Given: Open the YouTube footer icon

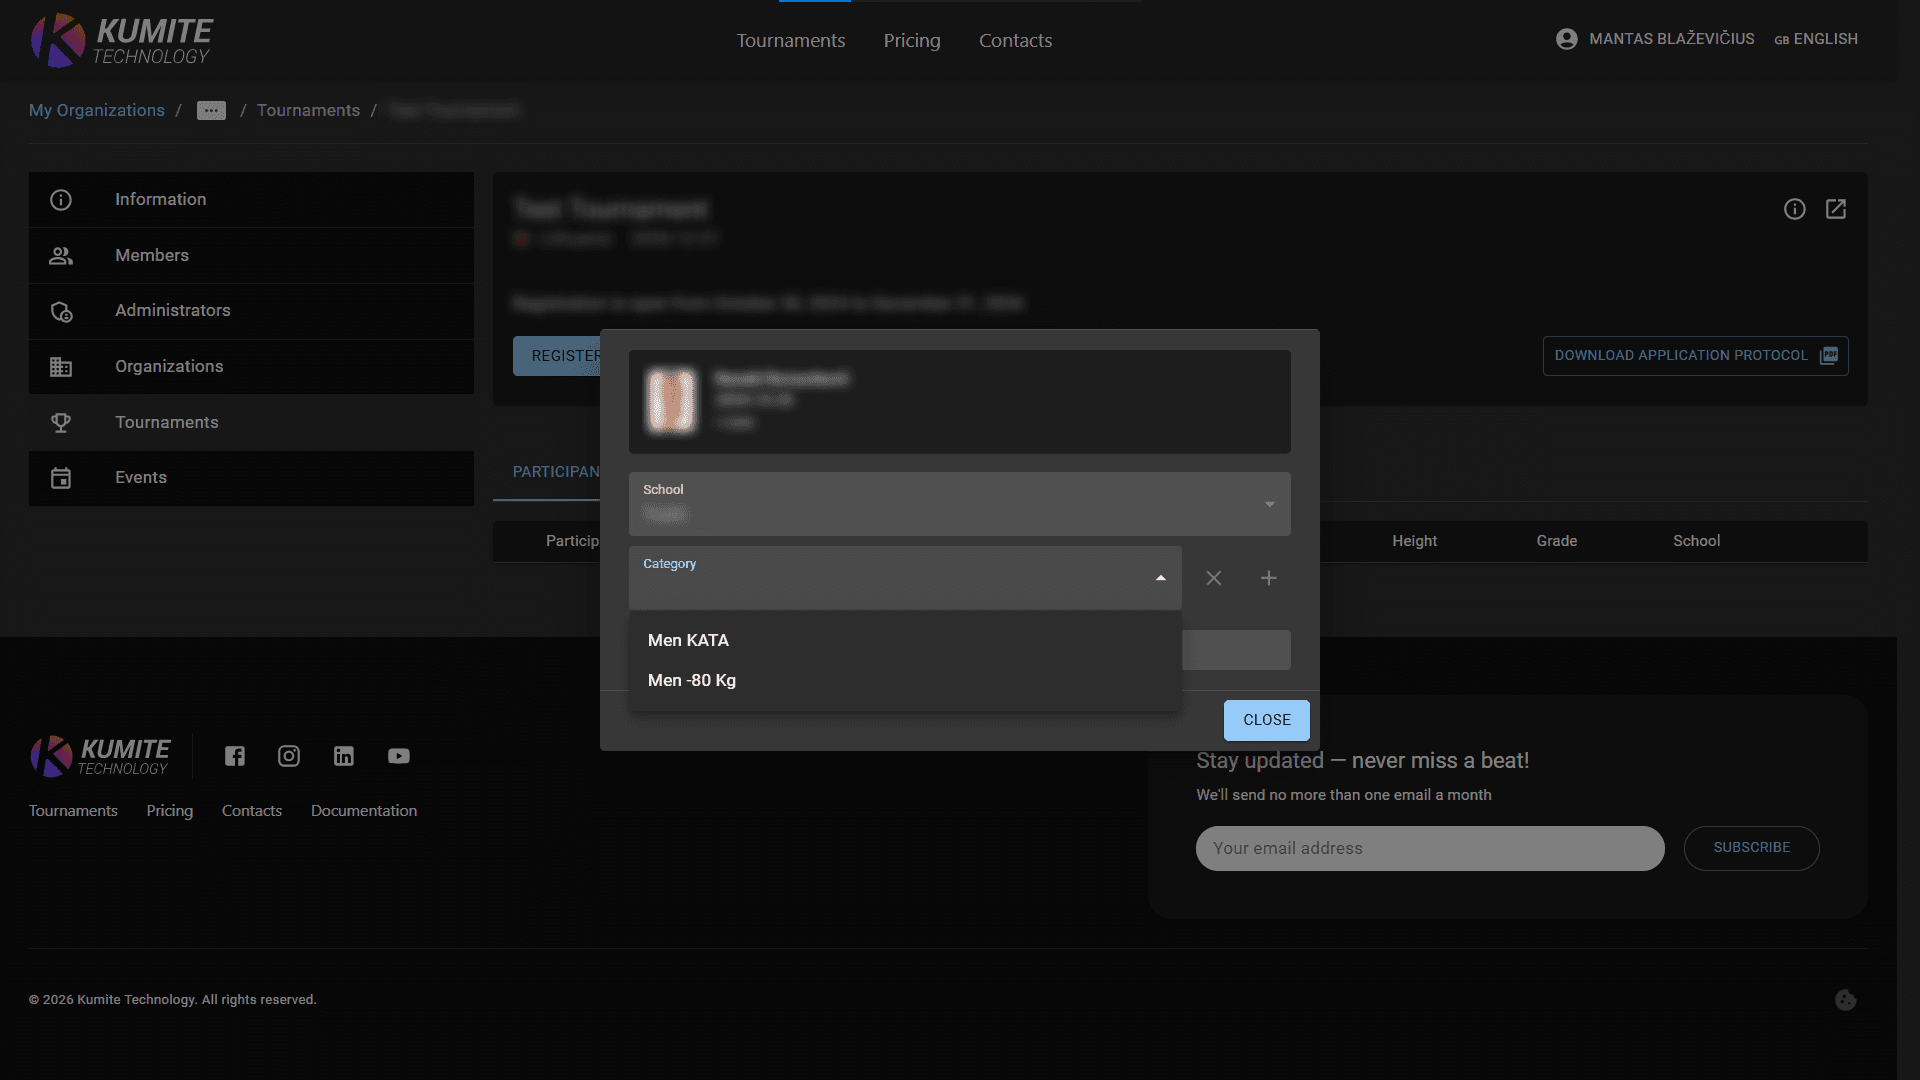Looking at the screenshot, I should (x=398, y=756).
